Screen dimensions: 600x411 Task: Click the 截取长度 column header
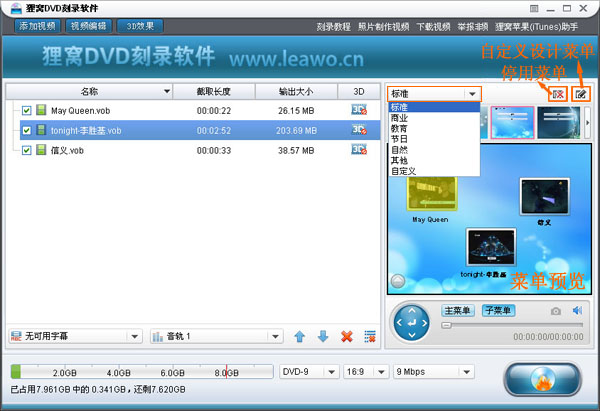point(214,91)
